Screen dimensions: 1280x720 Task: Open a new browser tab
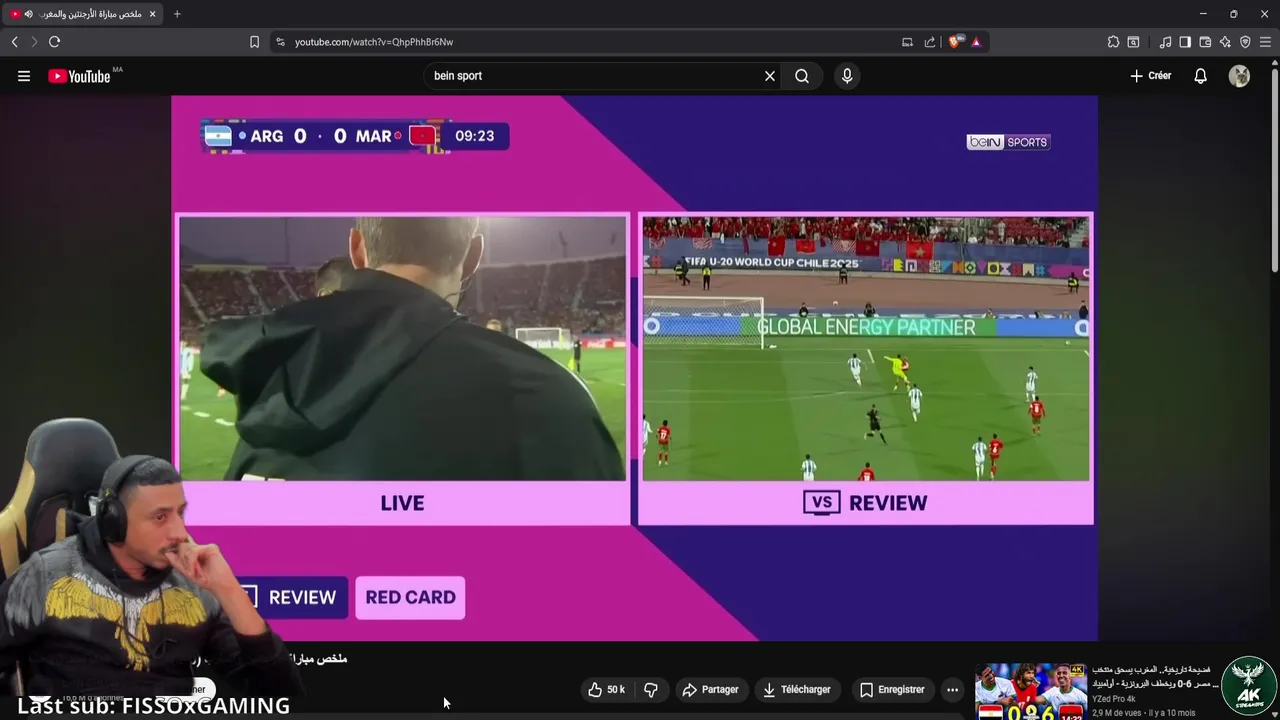[177, 14]
